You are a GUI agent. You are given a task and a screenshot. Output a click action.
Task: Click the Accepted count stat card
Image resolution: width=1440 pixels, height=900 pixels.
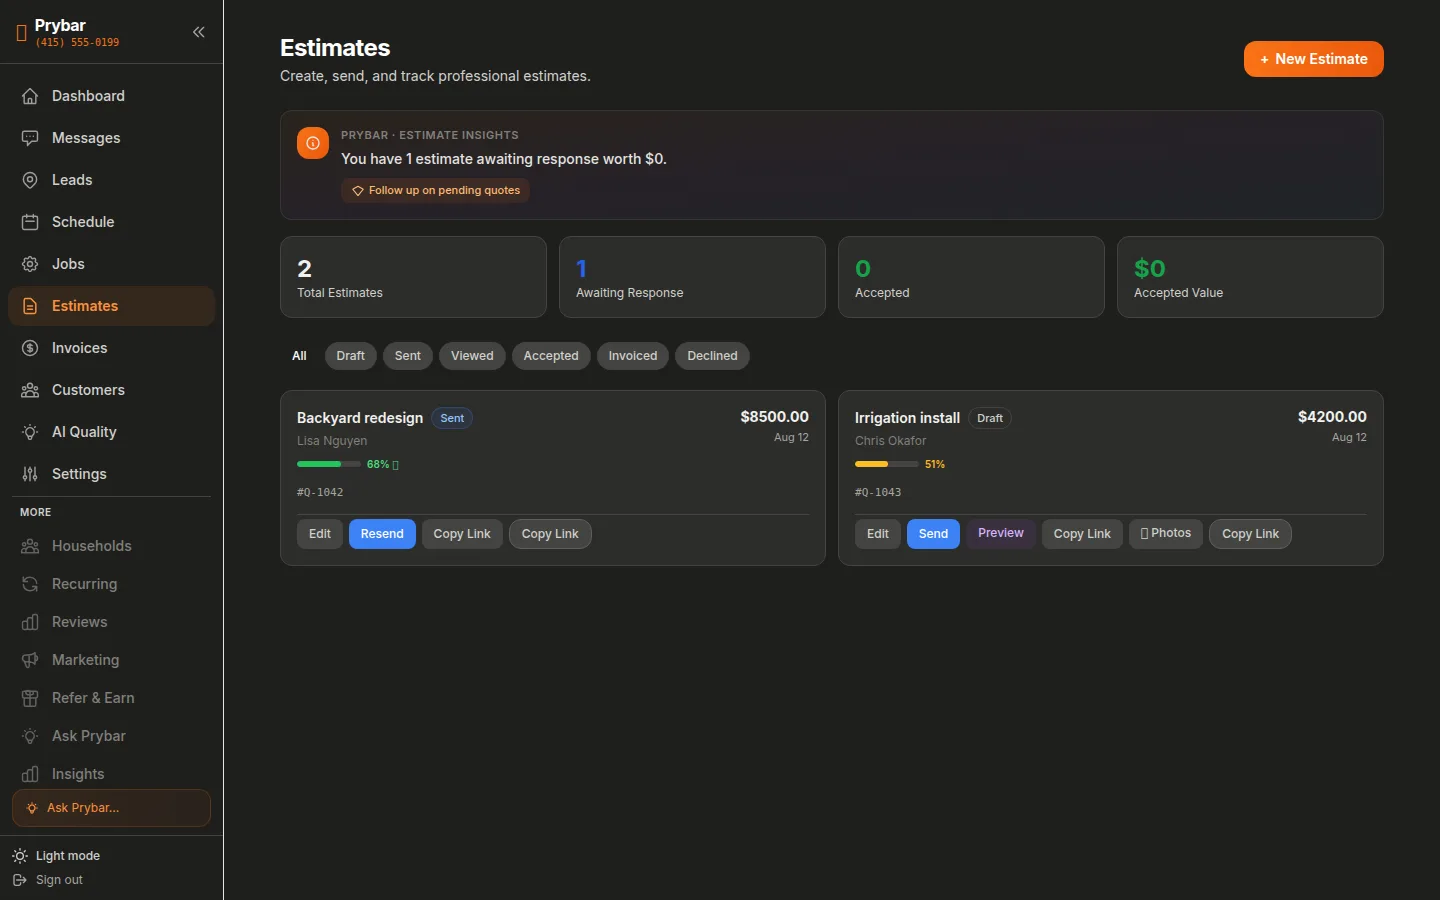tap(971, 277)
